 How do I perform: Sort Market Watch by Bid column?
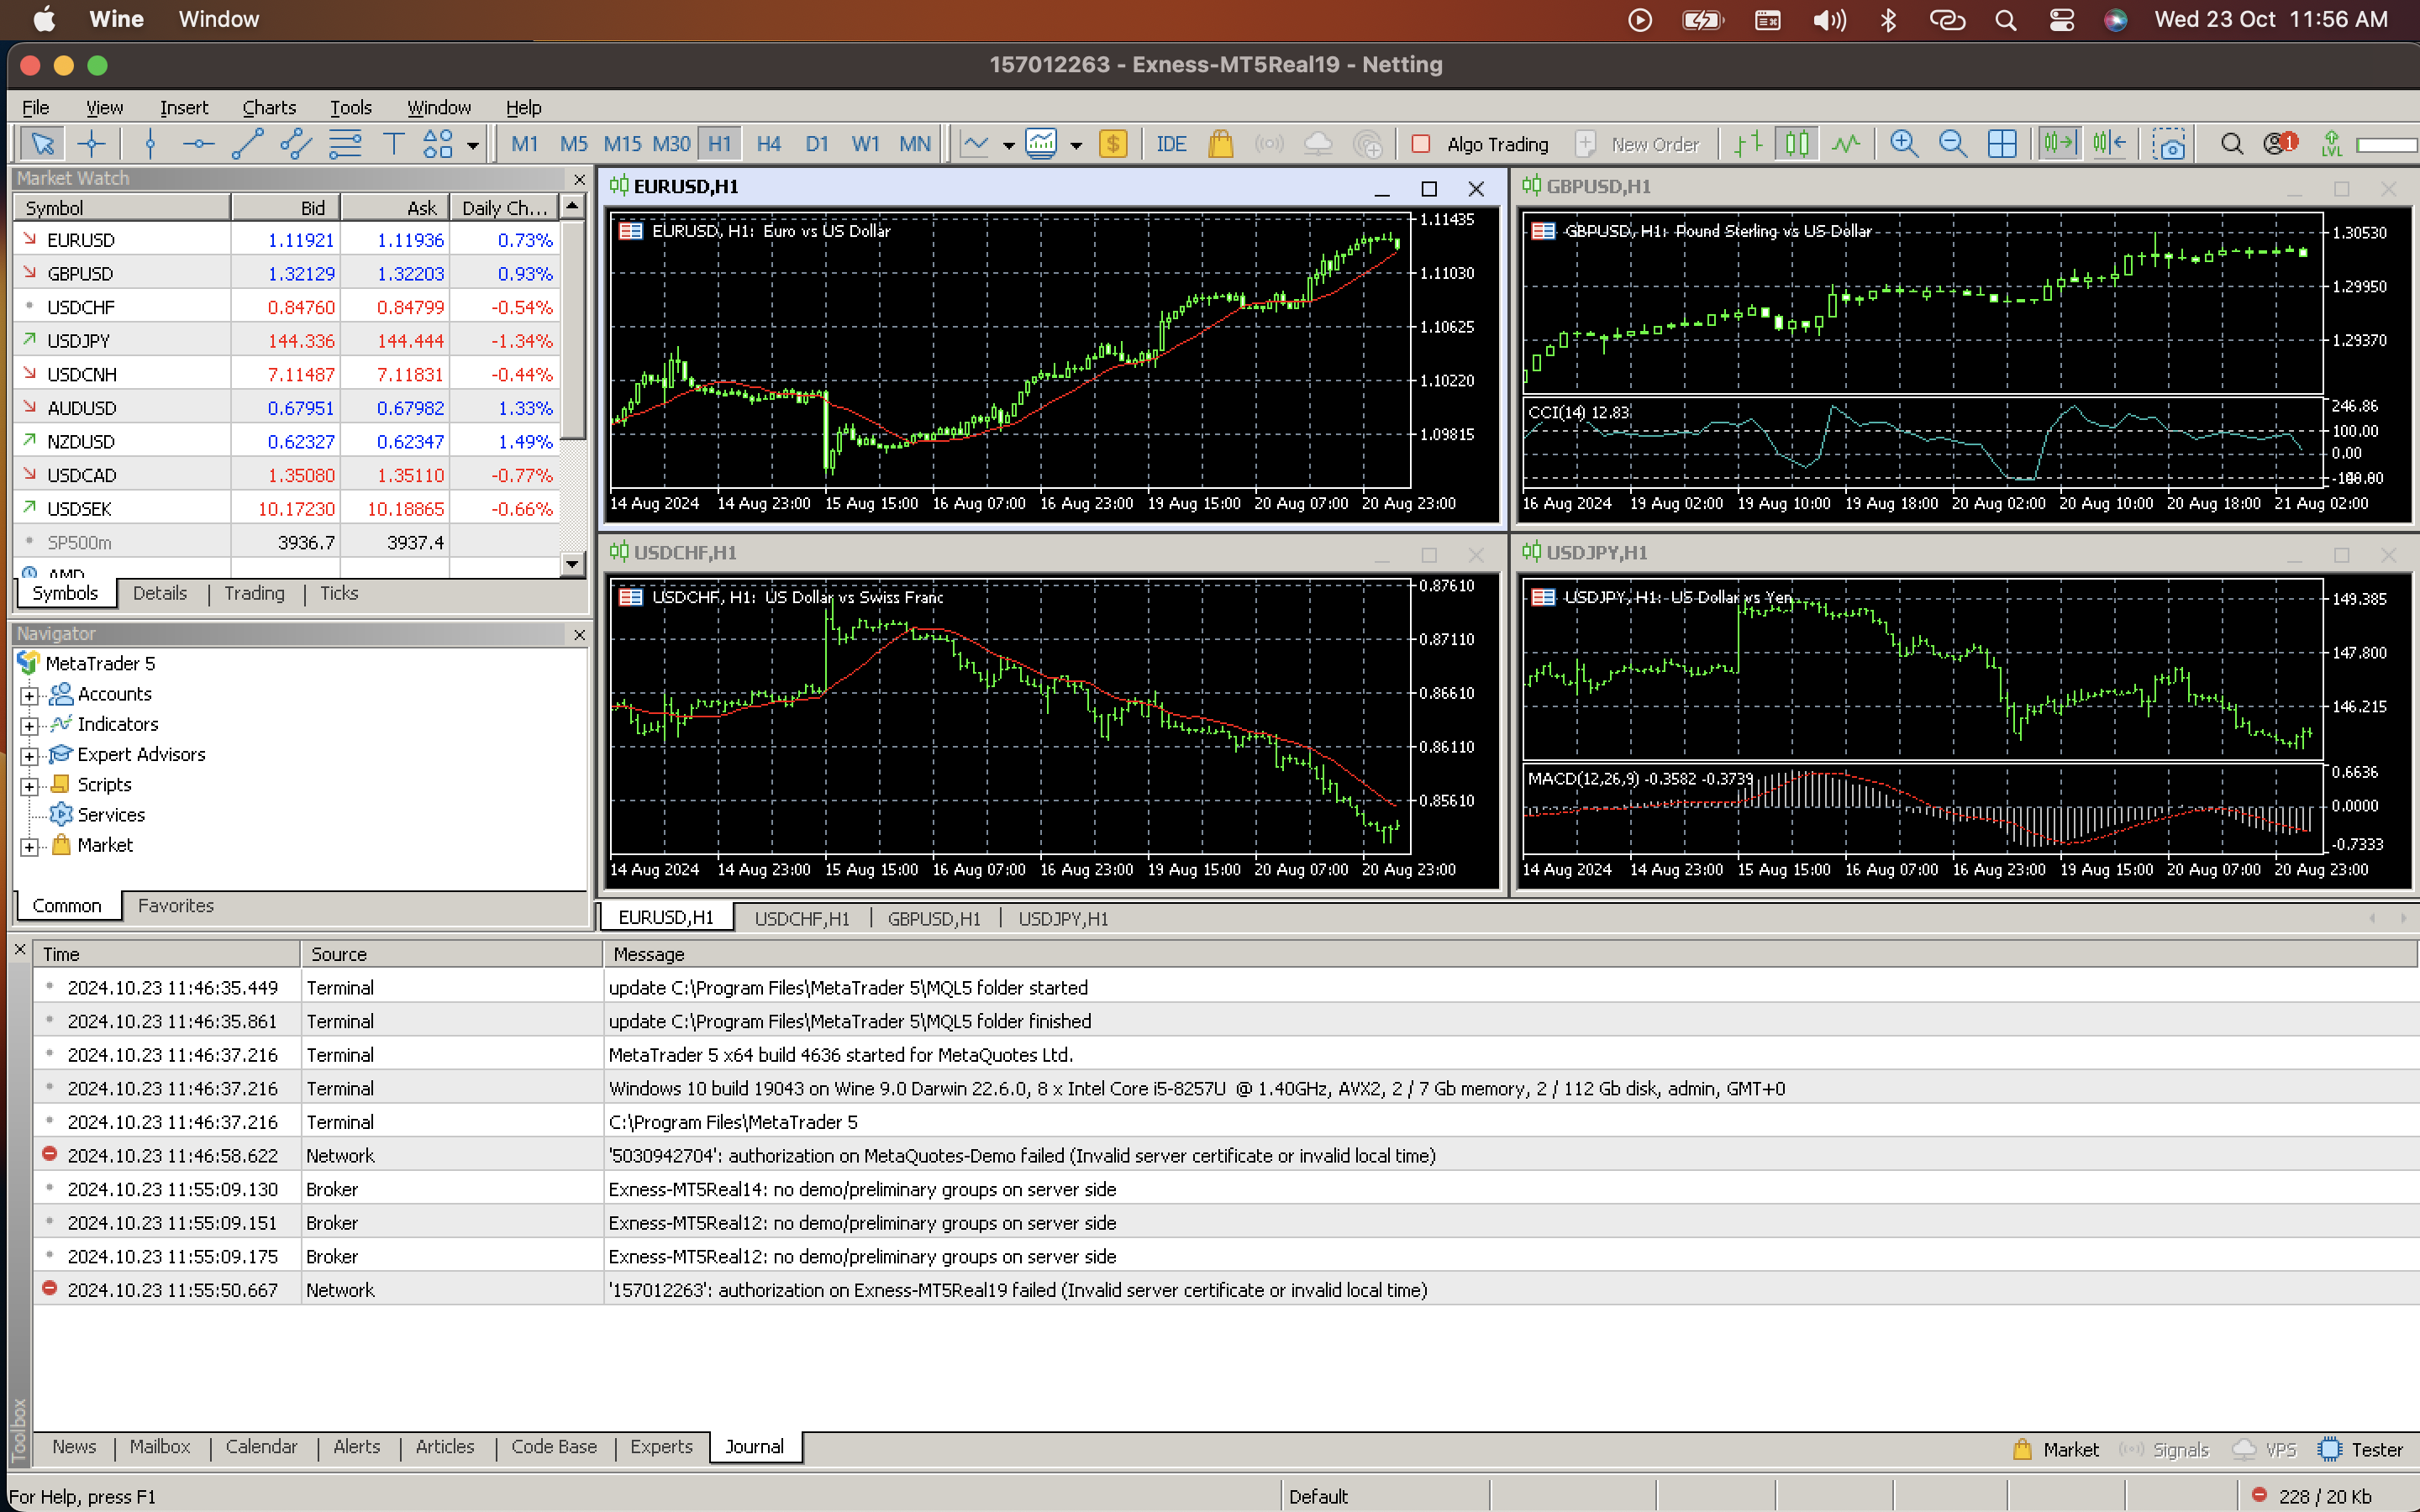[x=286, y=207]
